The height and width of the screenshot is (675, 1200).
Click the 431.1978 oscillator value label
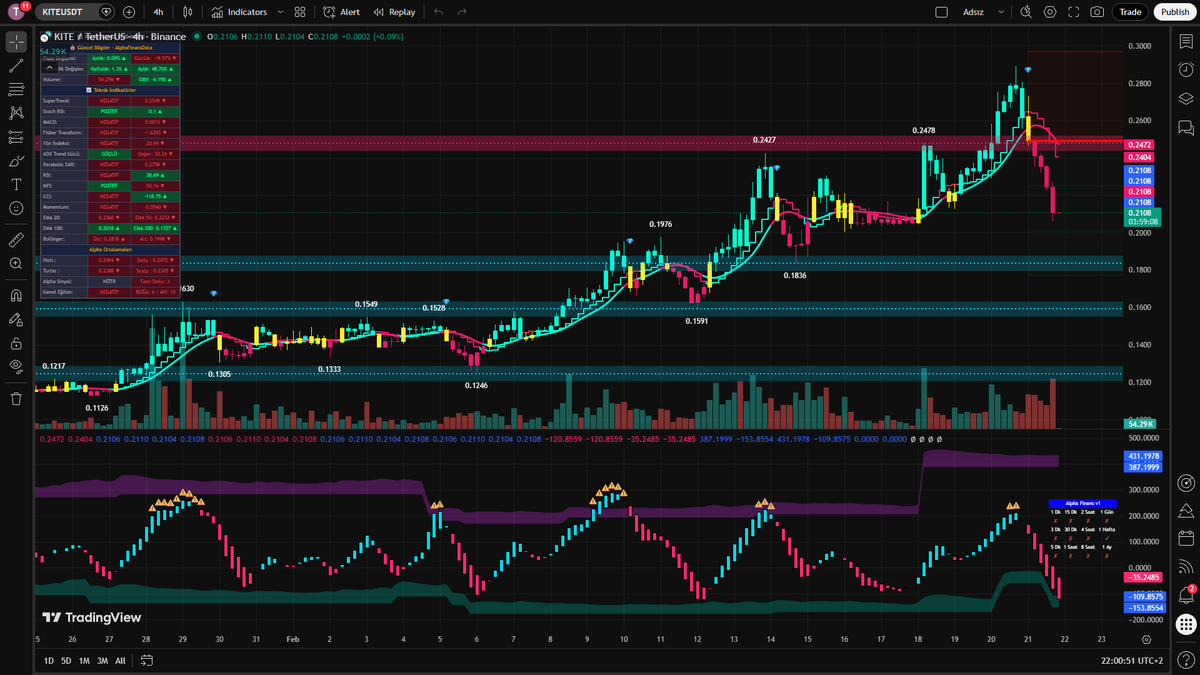1141,456
